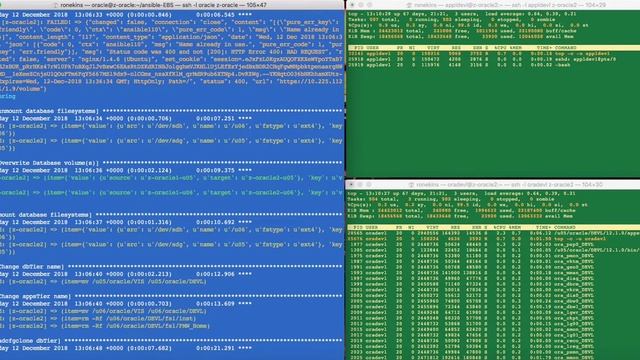
Task: Click the ora_lgwr_DEVL process row
Action: (471, 313)
